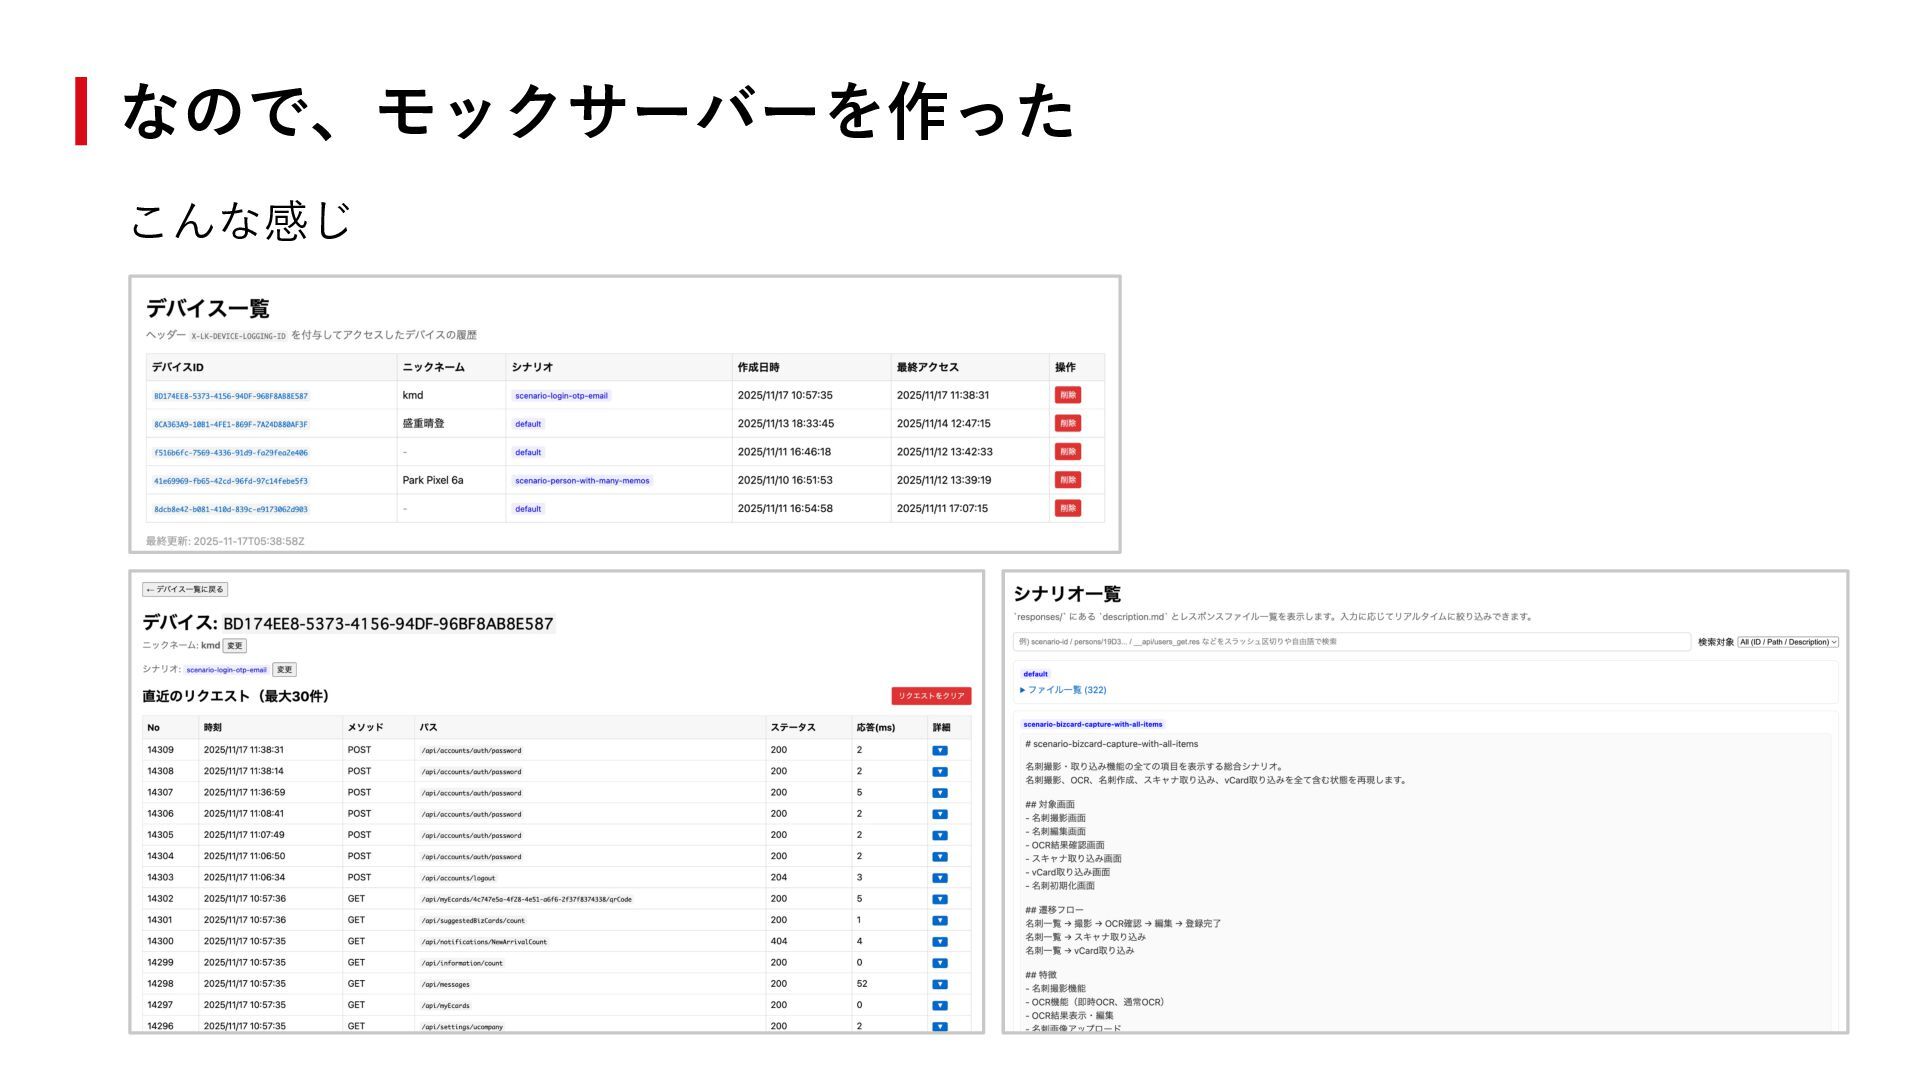The width and height of the screenshot is (1920, 1080).
Task: Click 変更 next to scenario-login-otp-email
Action: [284, 670]
